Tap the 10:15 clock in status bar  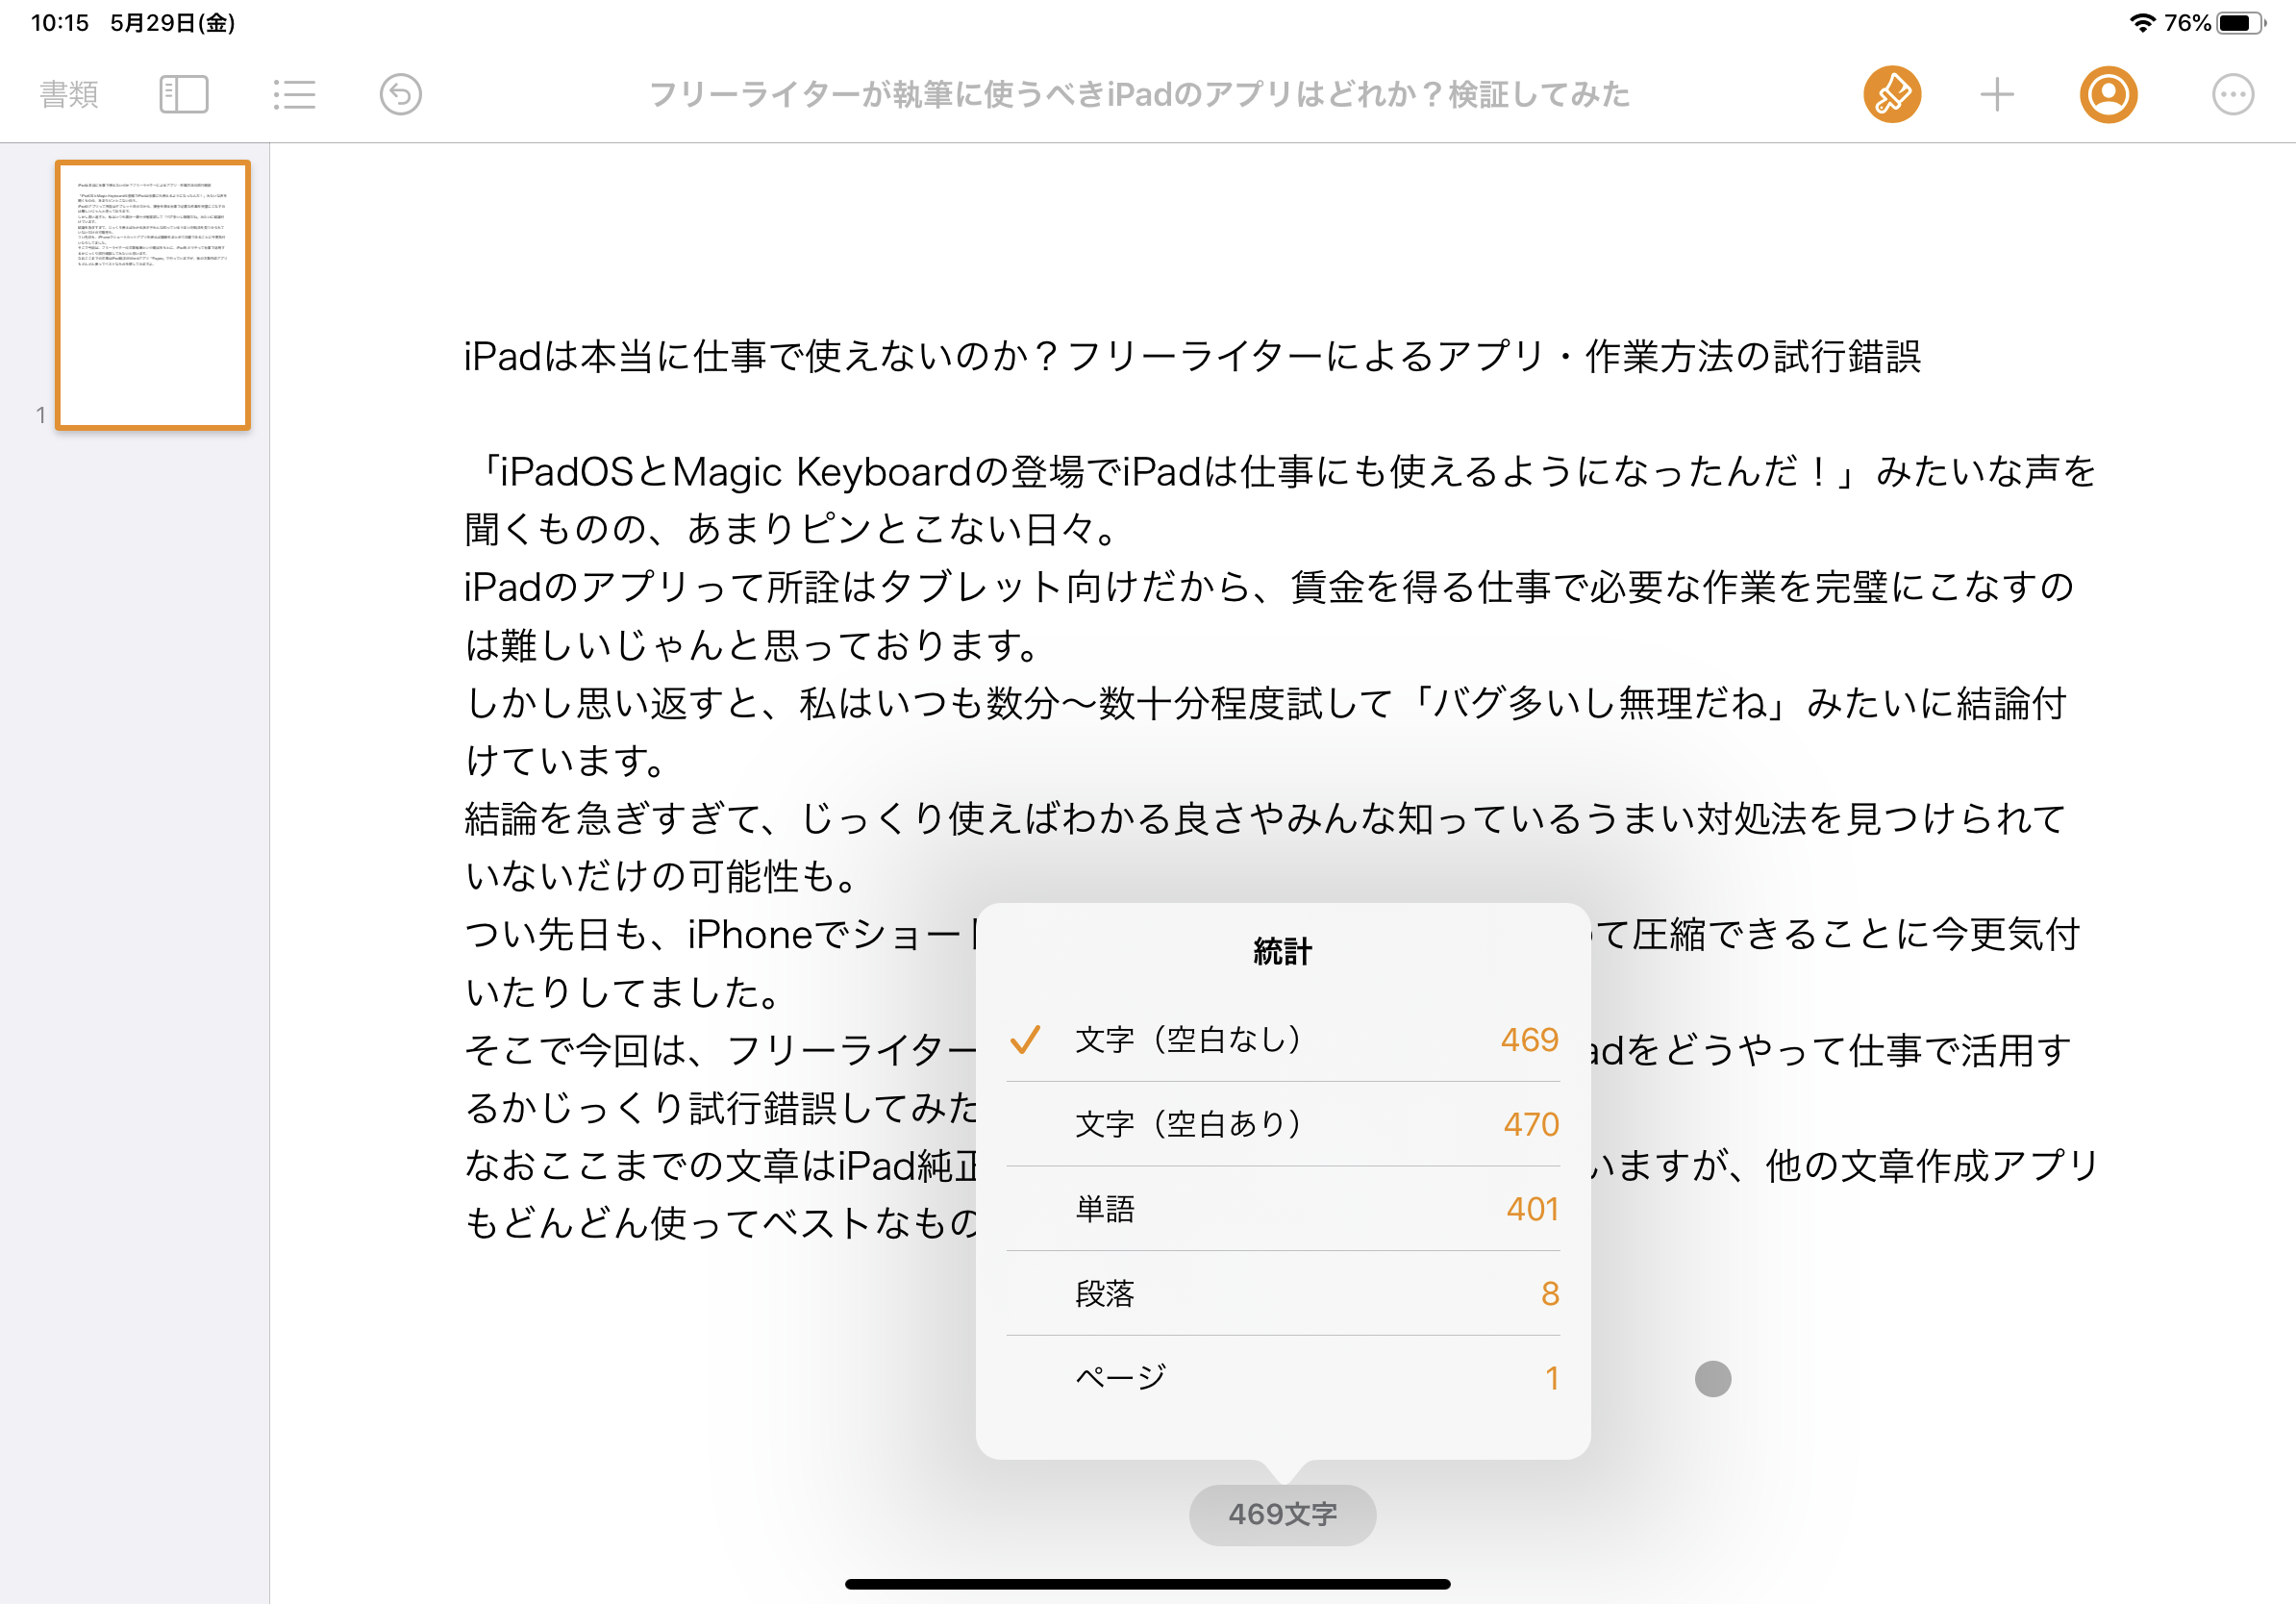(60, 22)
